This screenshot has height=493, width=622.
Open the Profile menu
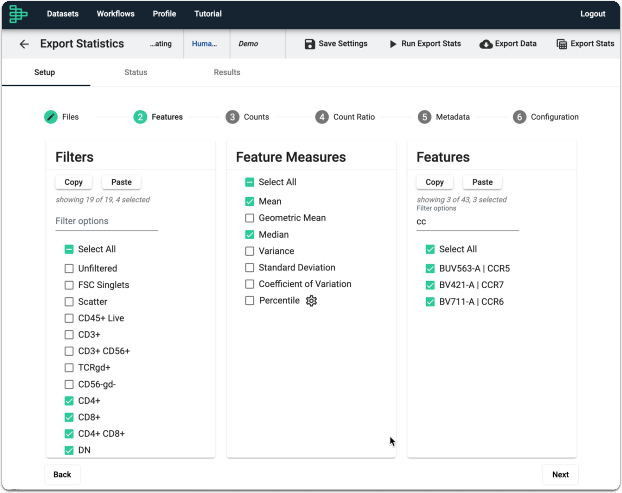[164, 14]
